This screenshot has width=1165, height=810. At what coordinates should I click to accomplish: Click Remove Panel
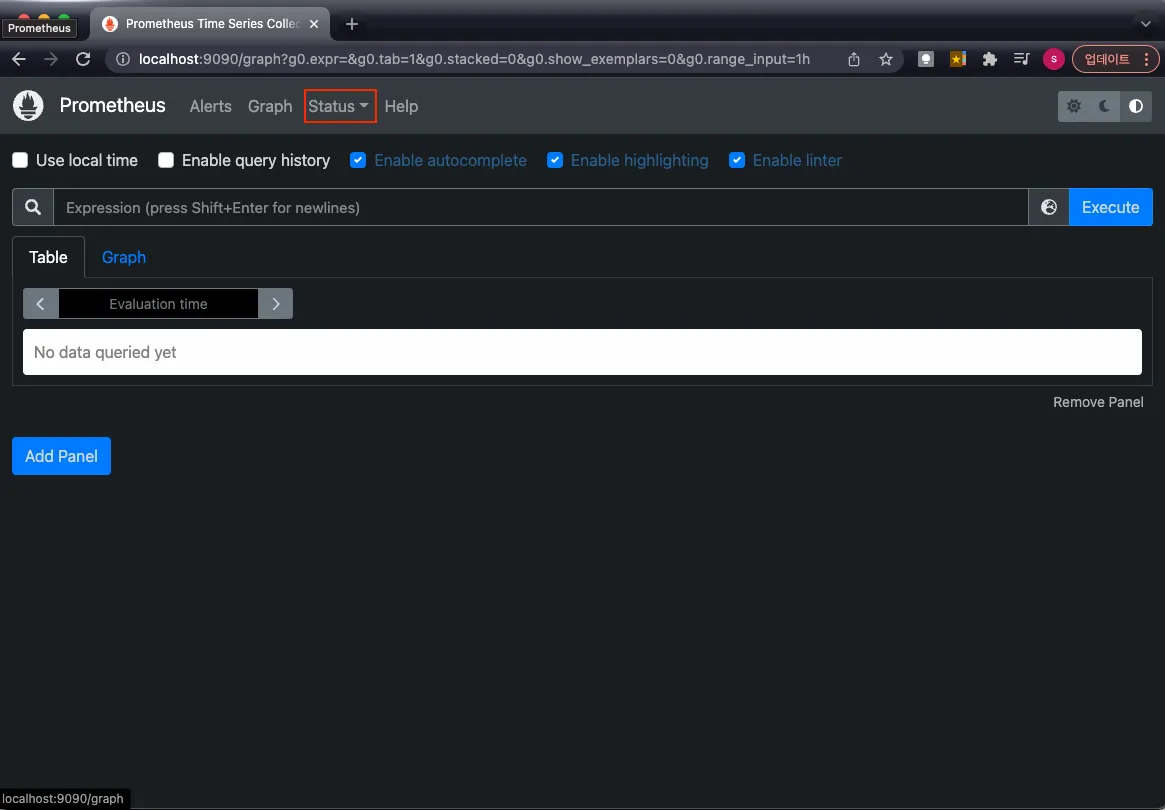[x=1098, y=402]
